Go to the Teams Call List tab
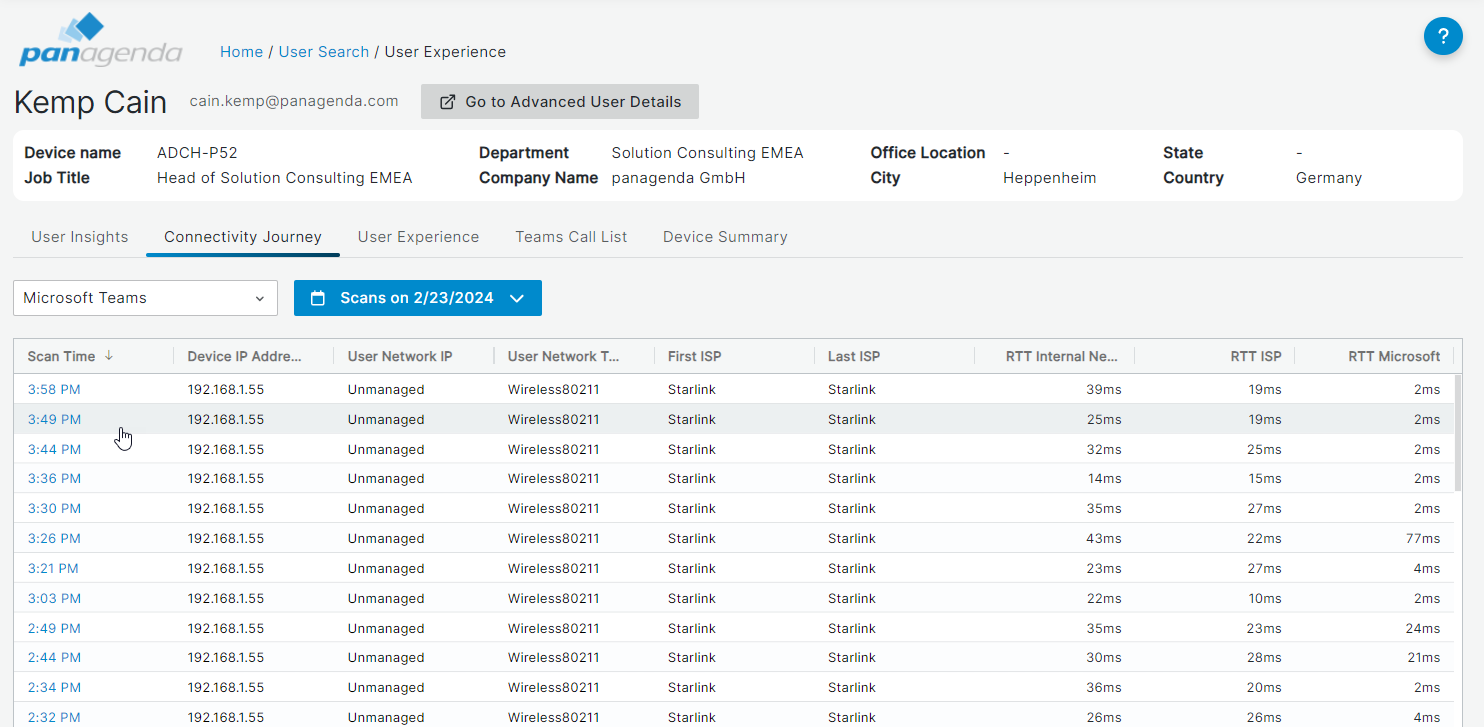The height and width of the screenshot is (727, 1484). (x=571, y=237)
